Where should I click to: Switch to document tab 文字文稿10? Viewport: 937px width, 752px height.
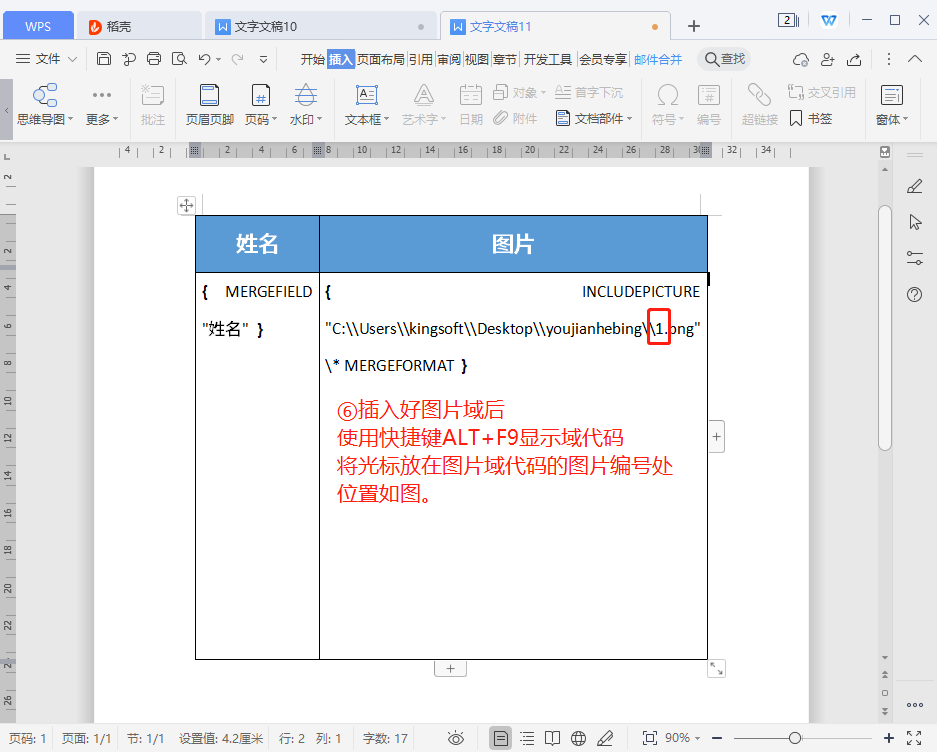(320, 26)
